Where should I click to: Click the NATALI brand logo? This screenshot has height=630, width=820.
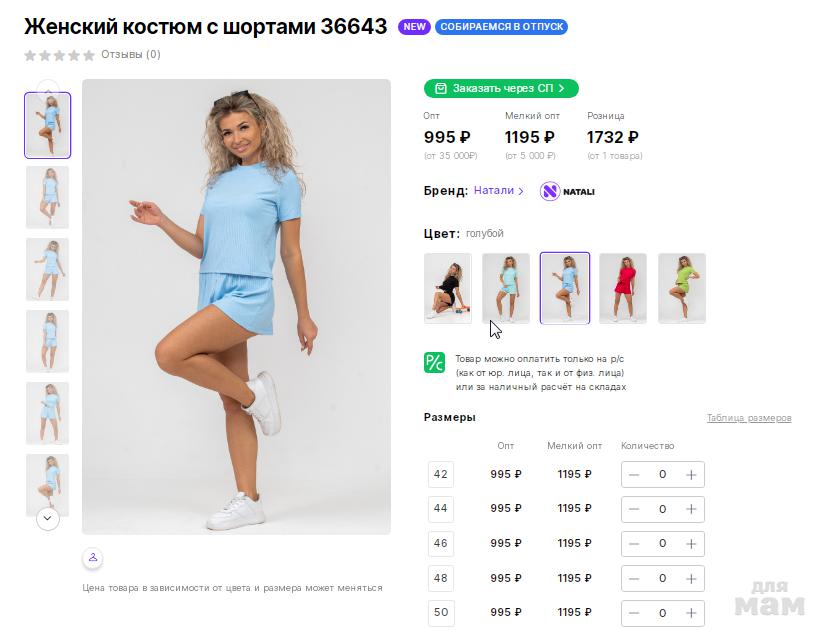pos(567,191)
